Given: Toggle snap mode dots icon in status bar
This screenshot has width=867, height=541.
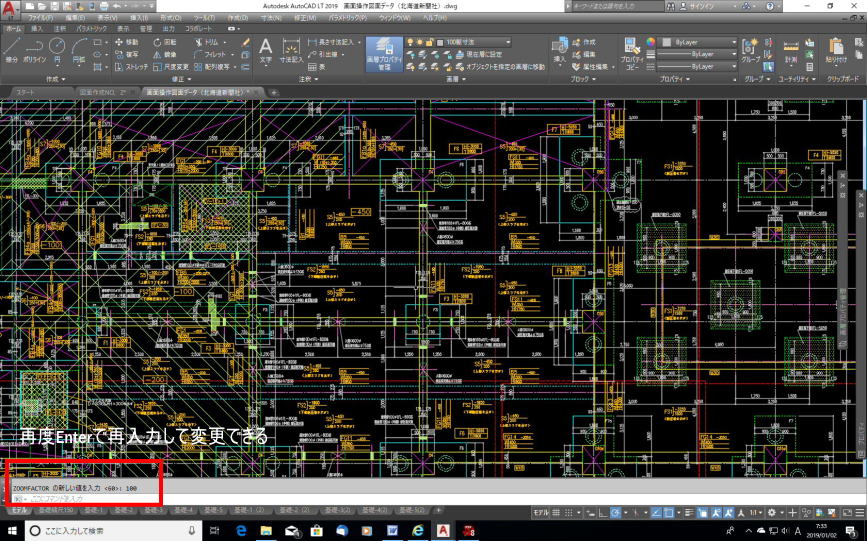Looking at the screenshot, I should [568, 513].
